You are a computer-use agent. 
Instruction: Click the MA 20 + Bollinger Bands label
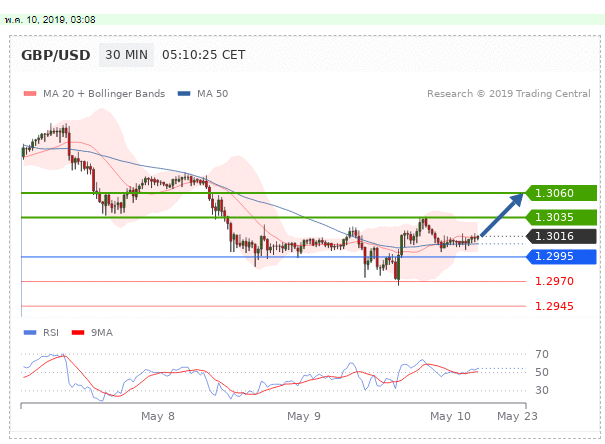tap(104, 93)
